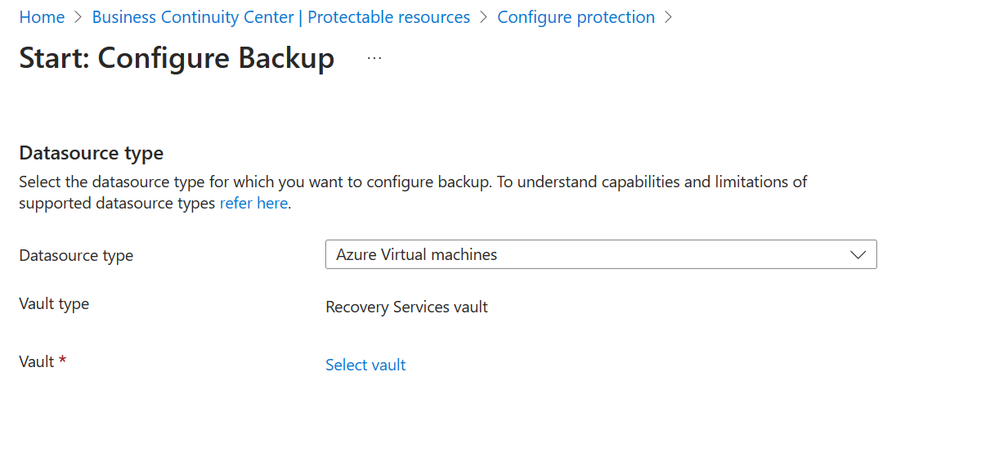Open the ellipsis menu beside Configure Backup title

click(374, 58)
